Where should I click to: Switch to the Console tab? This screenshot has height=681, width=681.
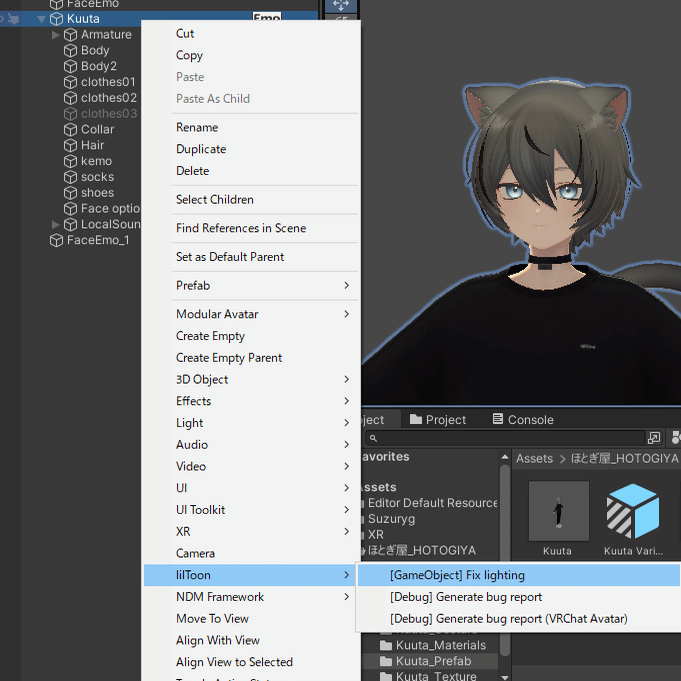tap(523, 420)
